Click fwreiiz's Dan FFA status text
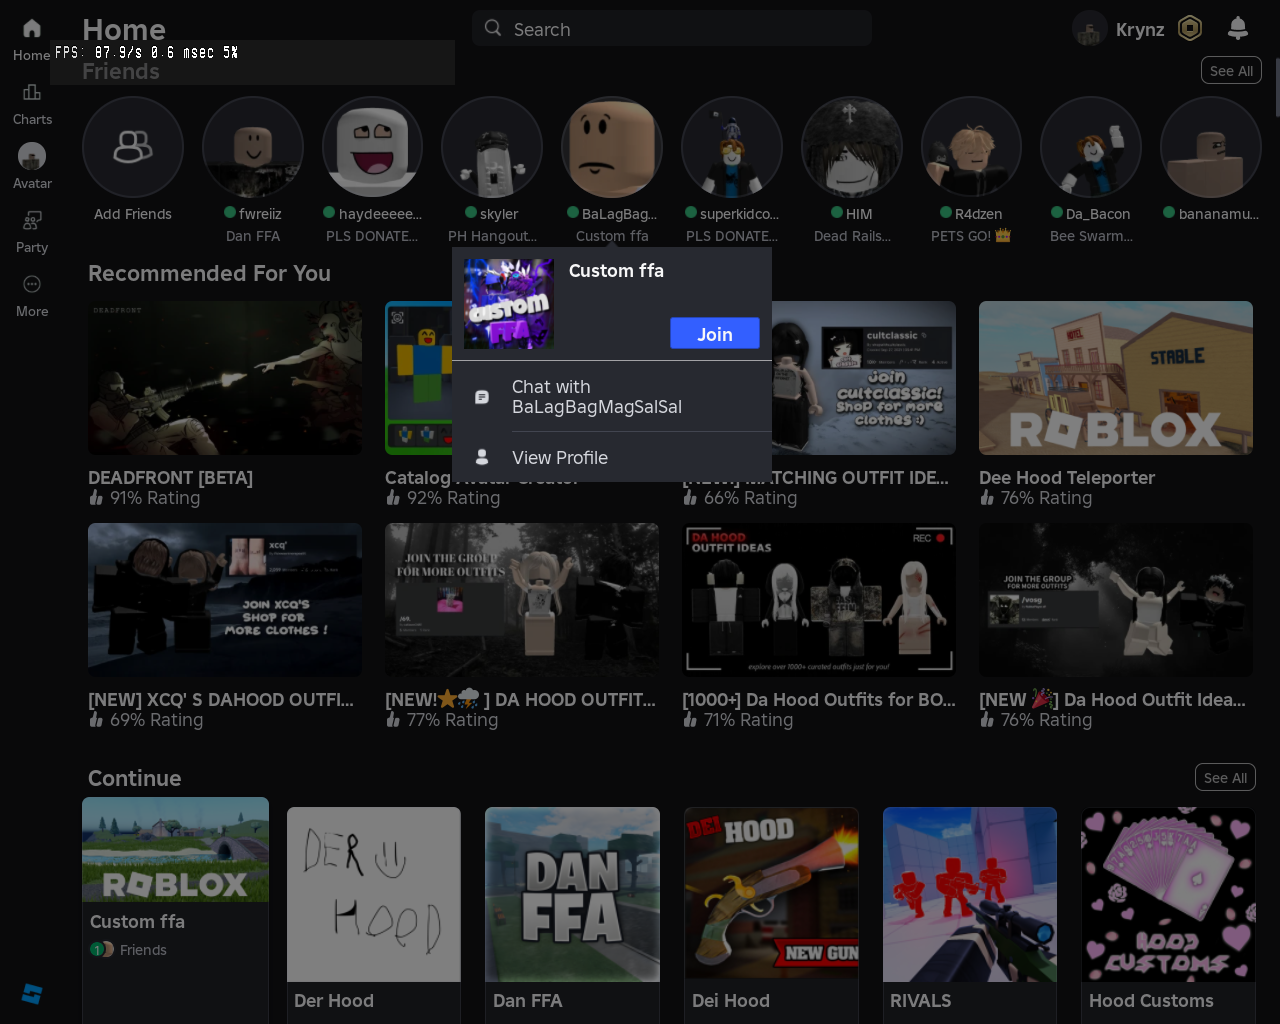The image size is (1280, 1024). coord(253,236)
